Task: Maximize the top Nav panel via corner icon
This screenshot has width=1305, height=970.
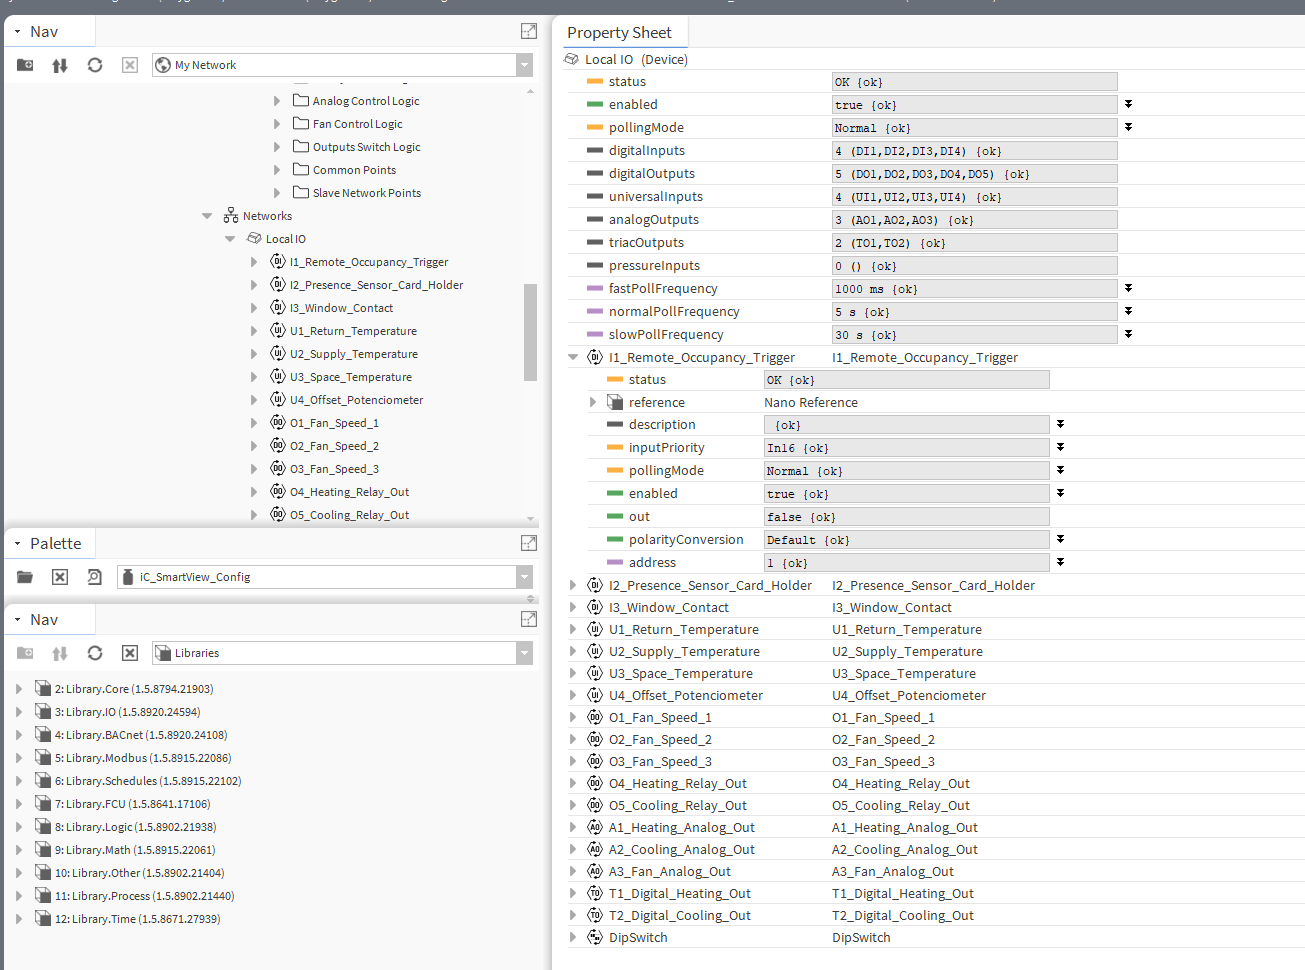Action: 529,31
